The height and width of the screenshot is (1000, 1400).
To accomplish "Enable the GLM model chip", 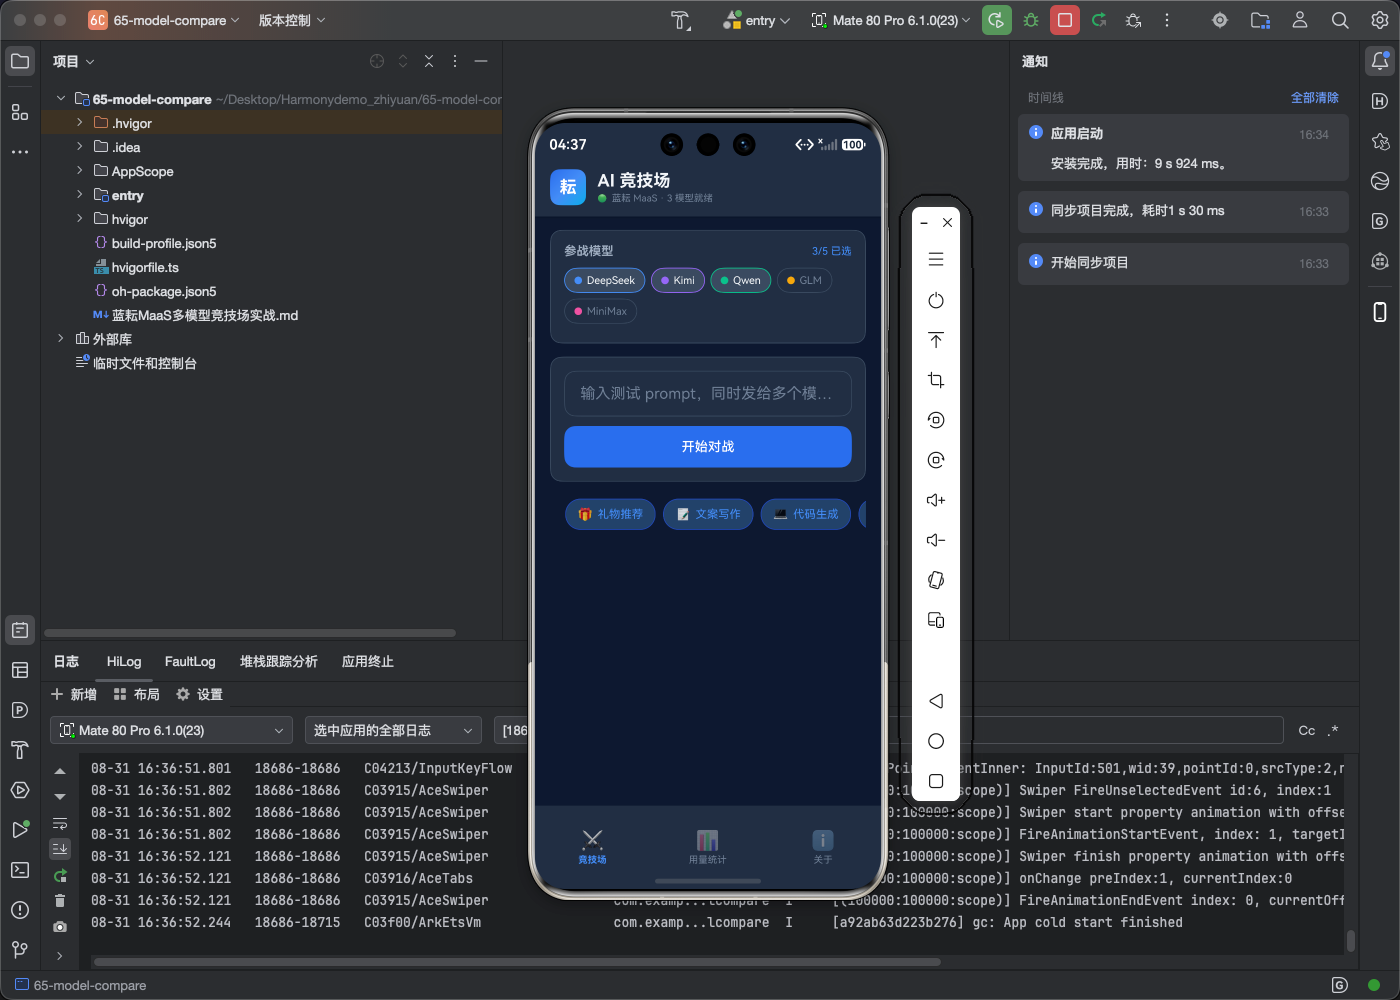I will 804,281.
